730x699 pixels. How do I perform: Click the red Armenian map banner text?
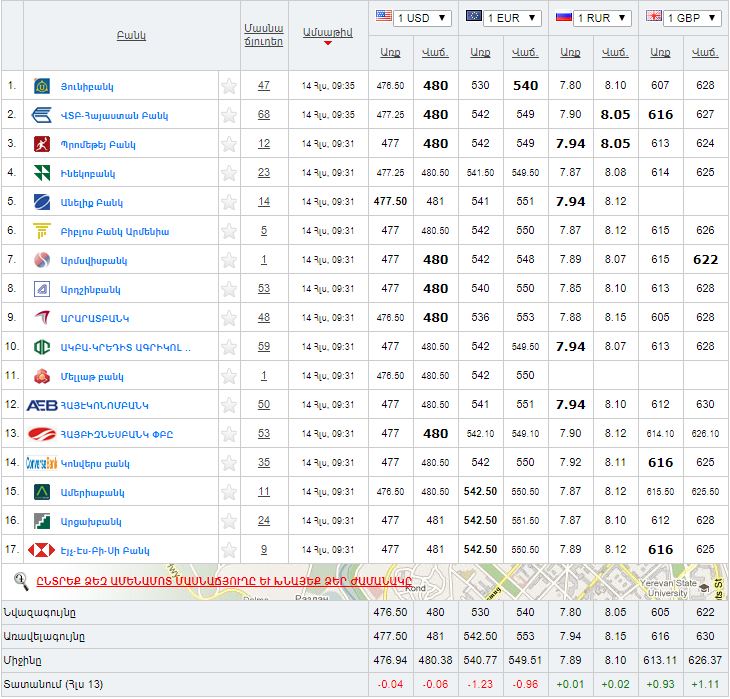click(224, 580)
